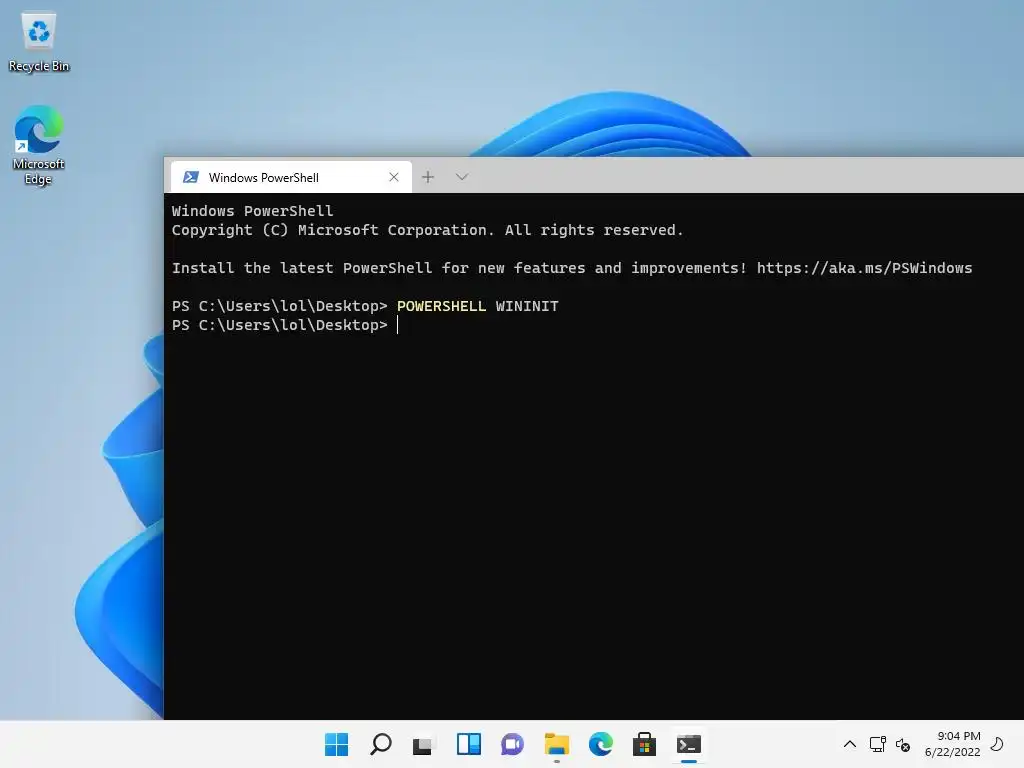
Task: Click the PowerShell icon on the tab
Action: 191,177
